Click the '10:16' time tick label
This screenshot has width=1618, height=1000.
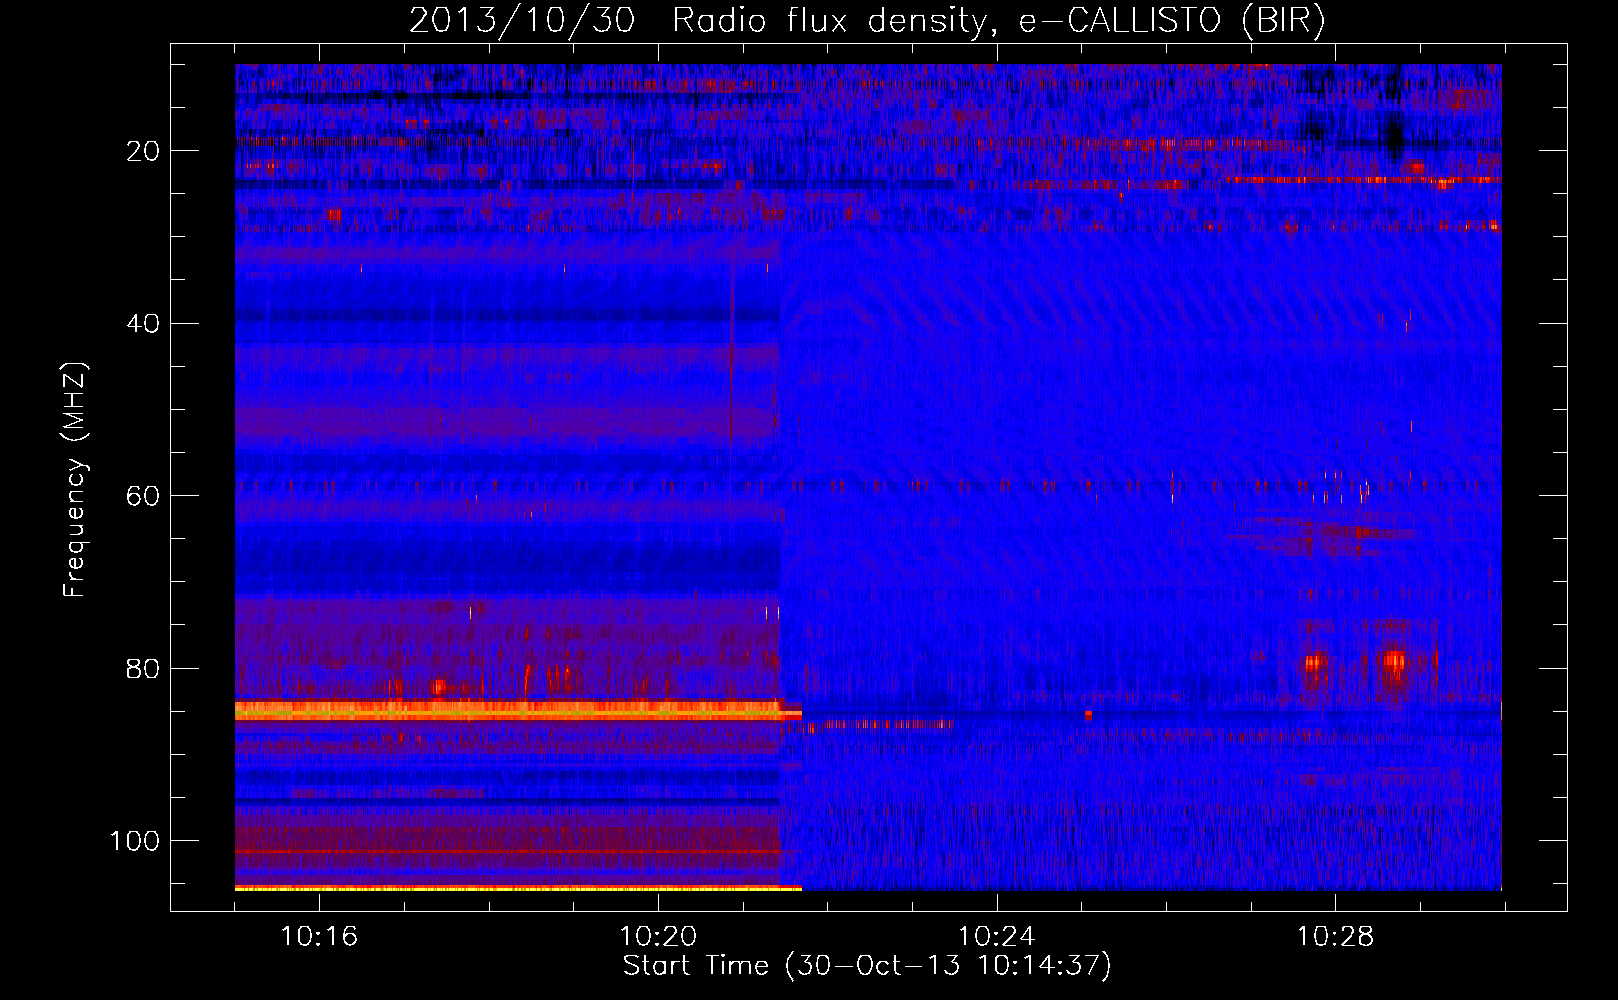tap(319, 937)
